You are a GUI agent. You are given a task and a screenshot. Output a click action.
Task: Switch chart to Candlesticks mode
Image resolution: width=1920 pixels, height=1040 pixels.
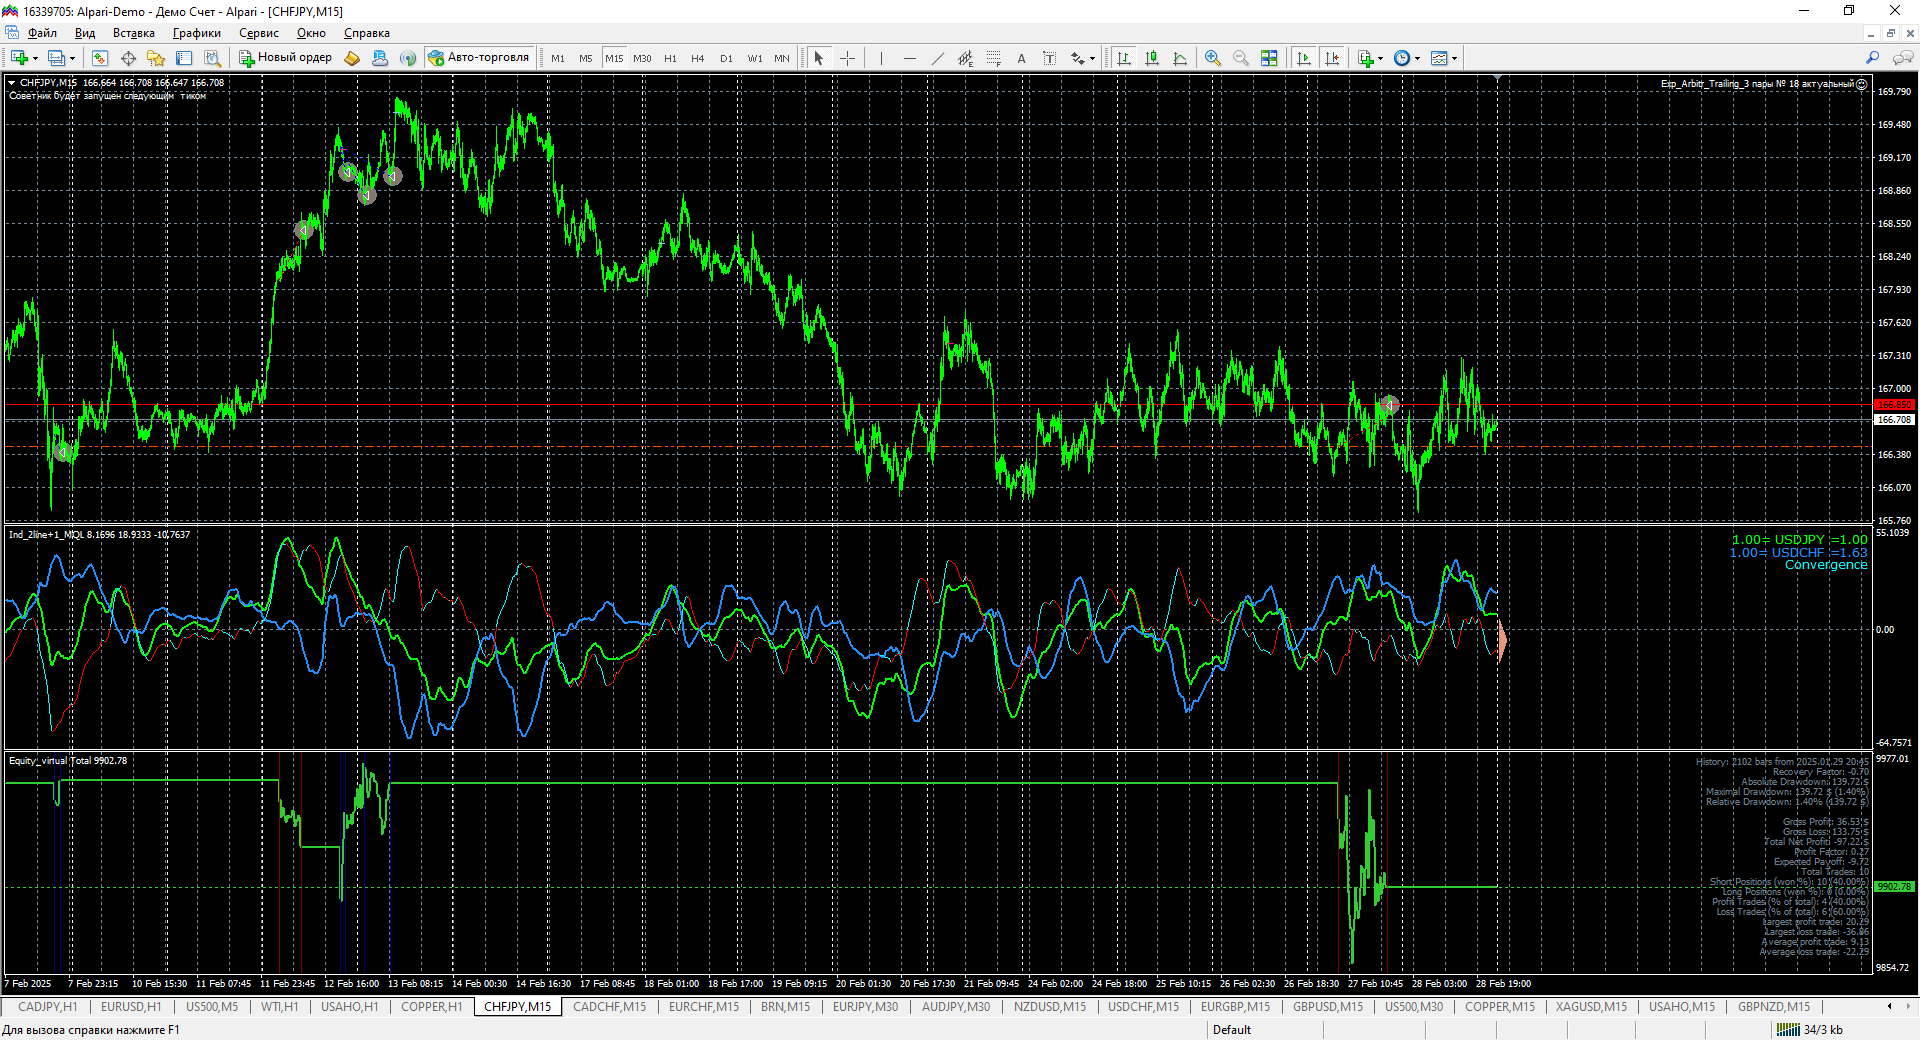point(1152,58)
